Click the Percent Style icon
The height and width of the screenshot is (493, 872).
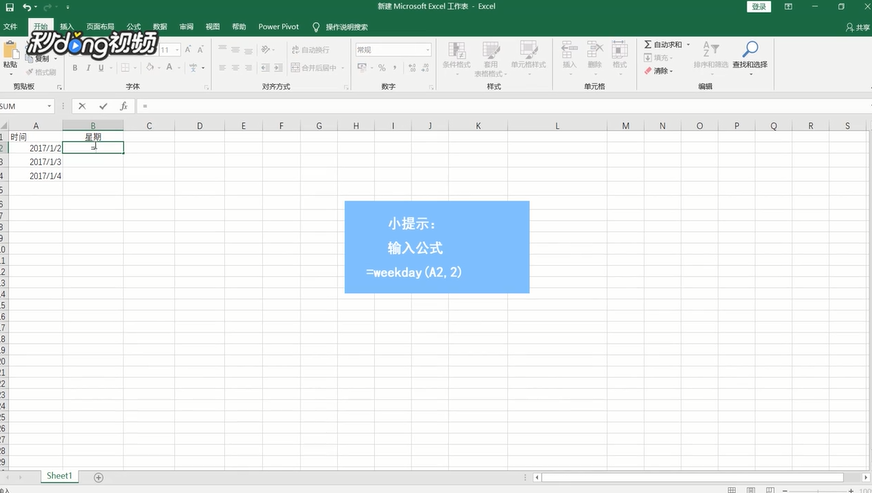pyautogui.click(x=382, y=68)
